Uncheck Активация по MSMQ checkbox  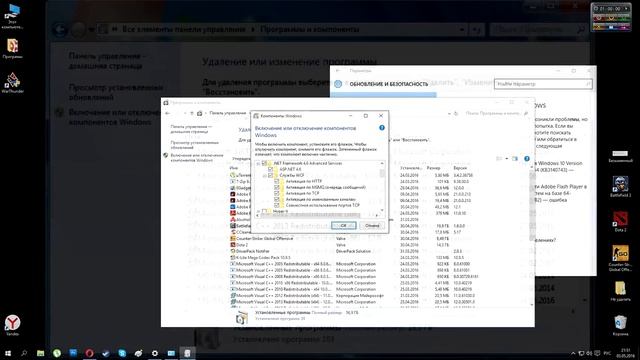click(276, 187)
